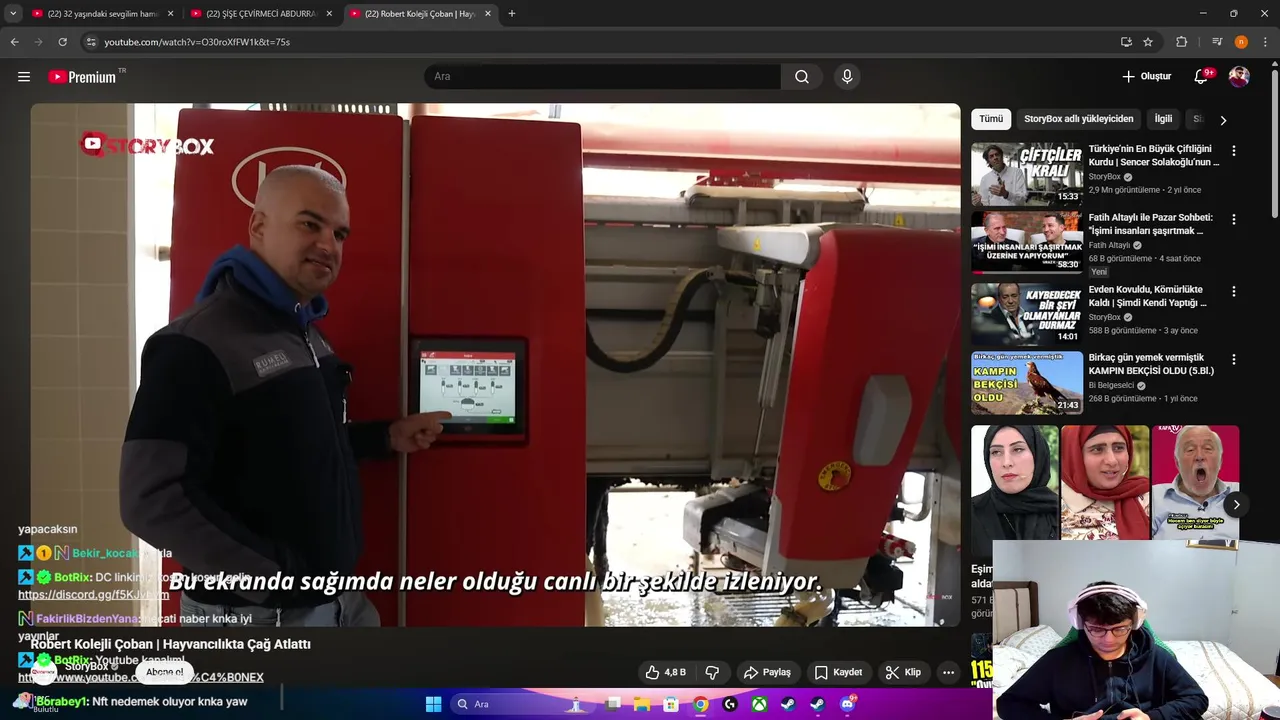Open File Explorer from the taskbar
The width and height of the screenshot is (1280, 720).
coord(642,704)
